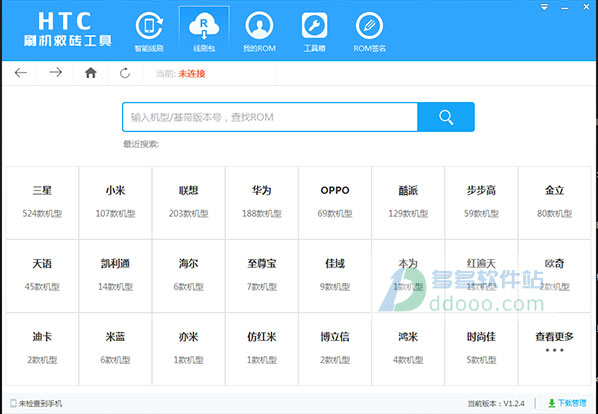Viewport: 598px width, 414px height.
Task: Focus the ROM model search field
Action: 270,117
